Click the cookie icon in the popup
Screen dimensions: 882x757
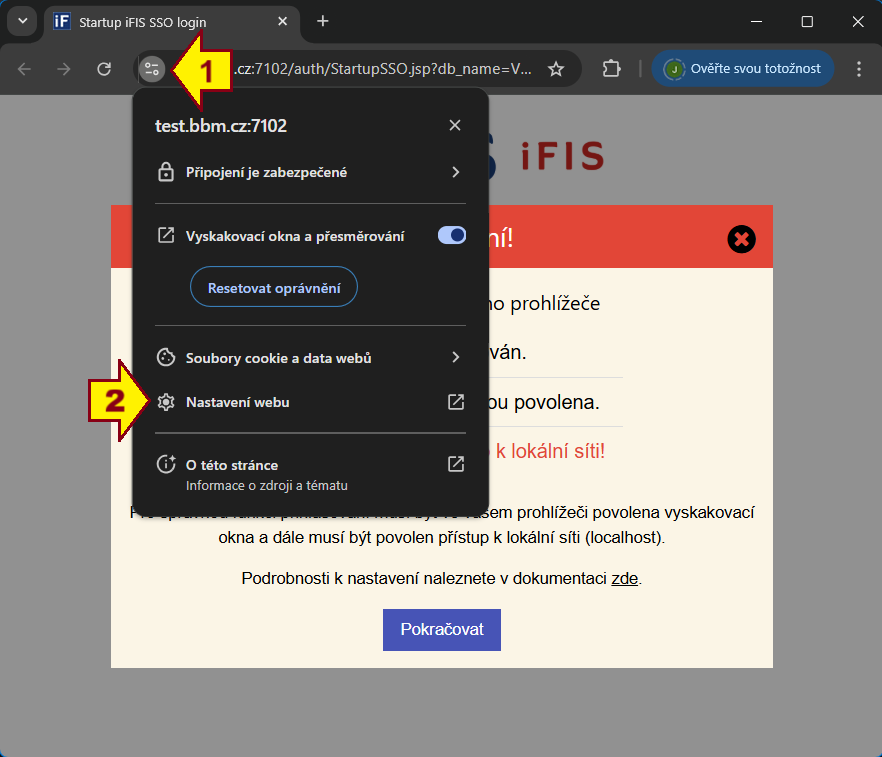[166, 357]
